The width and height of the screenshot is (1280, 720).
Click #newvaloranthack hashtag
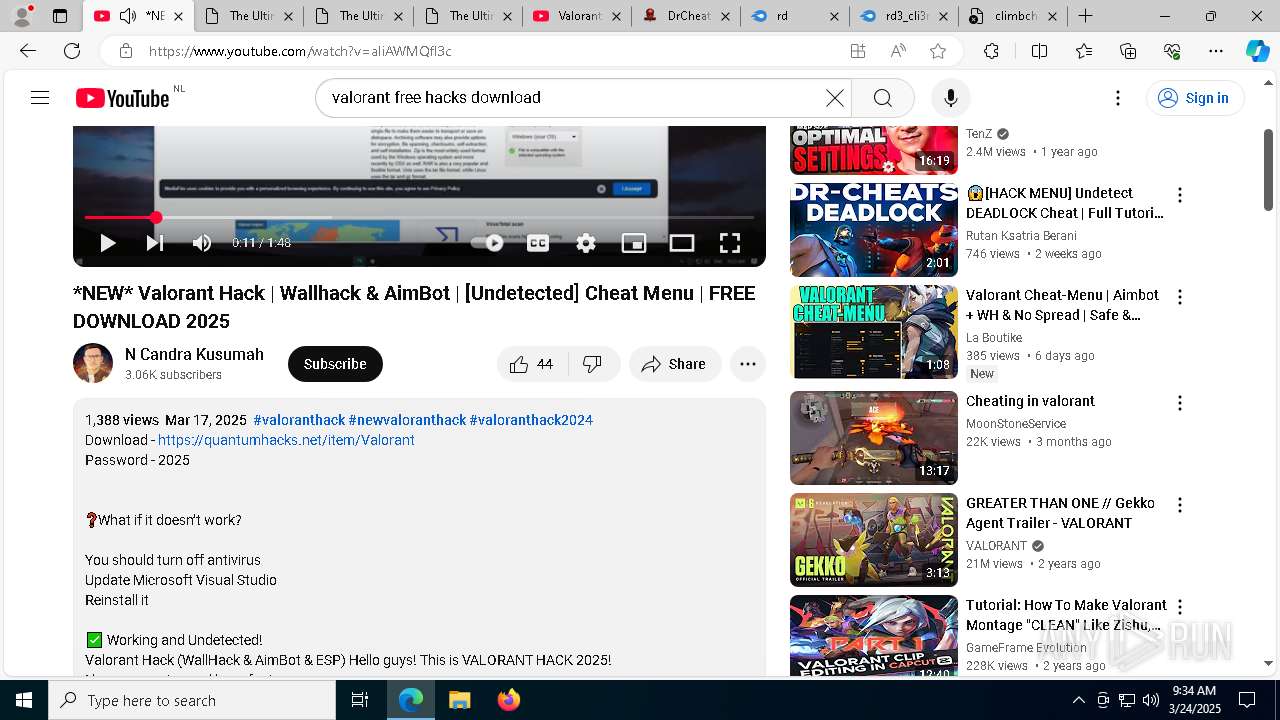coord(407,420)
